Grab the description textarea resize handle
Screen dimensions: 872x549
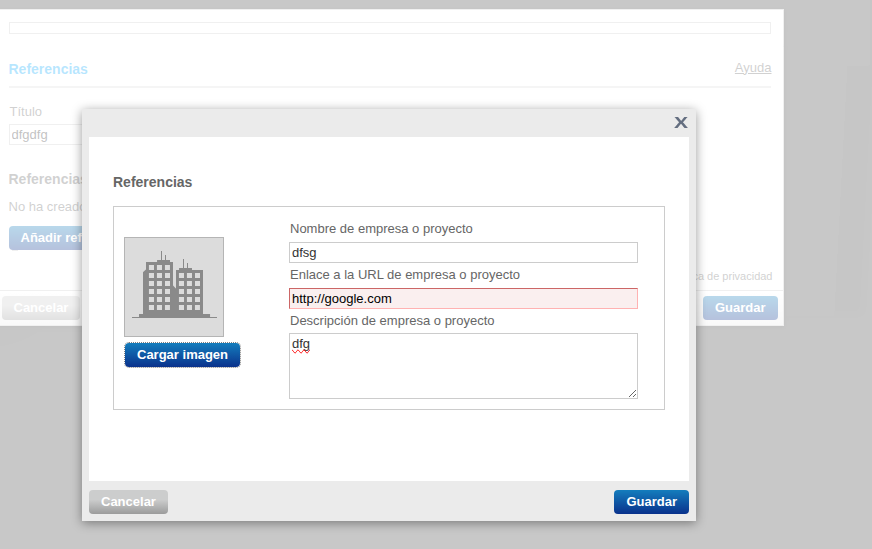[632, 394]
